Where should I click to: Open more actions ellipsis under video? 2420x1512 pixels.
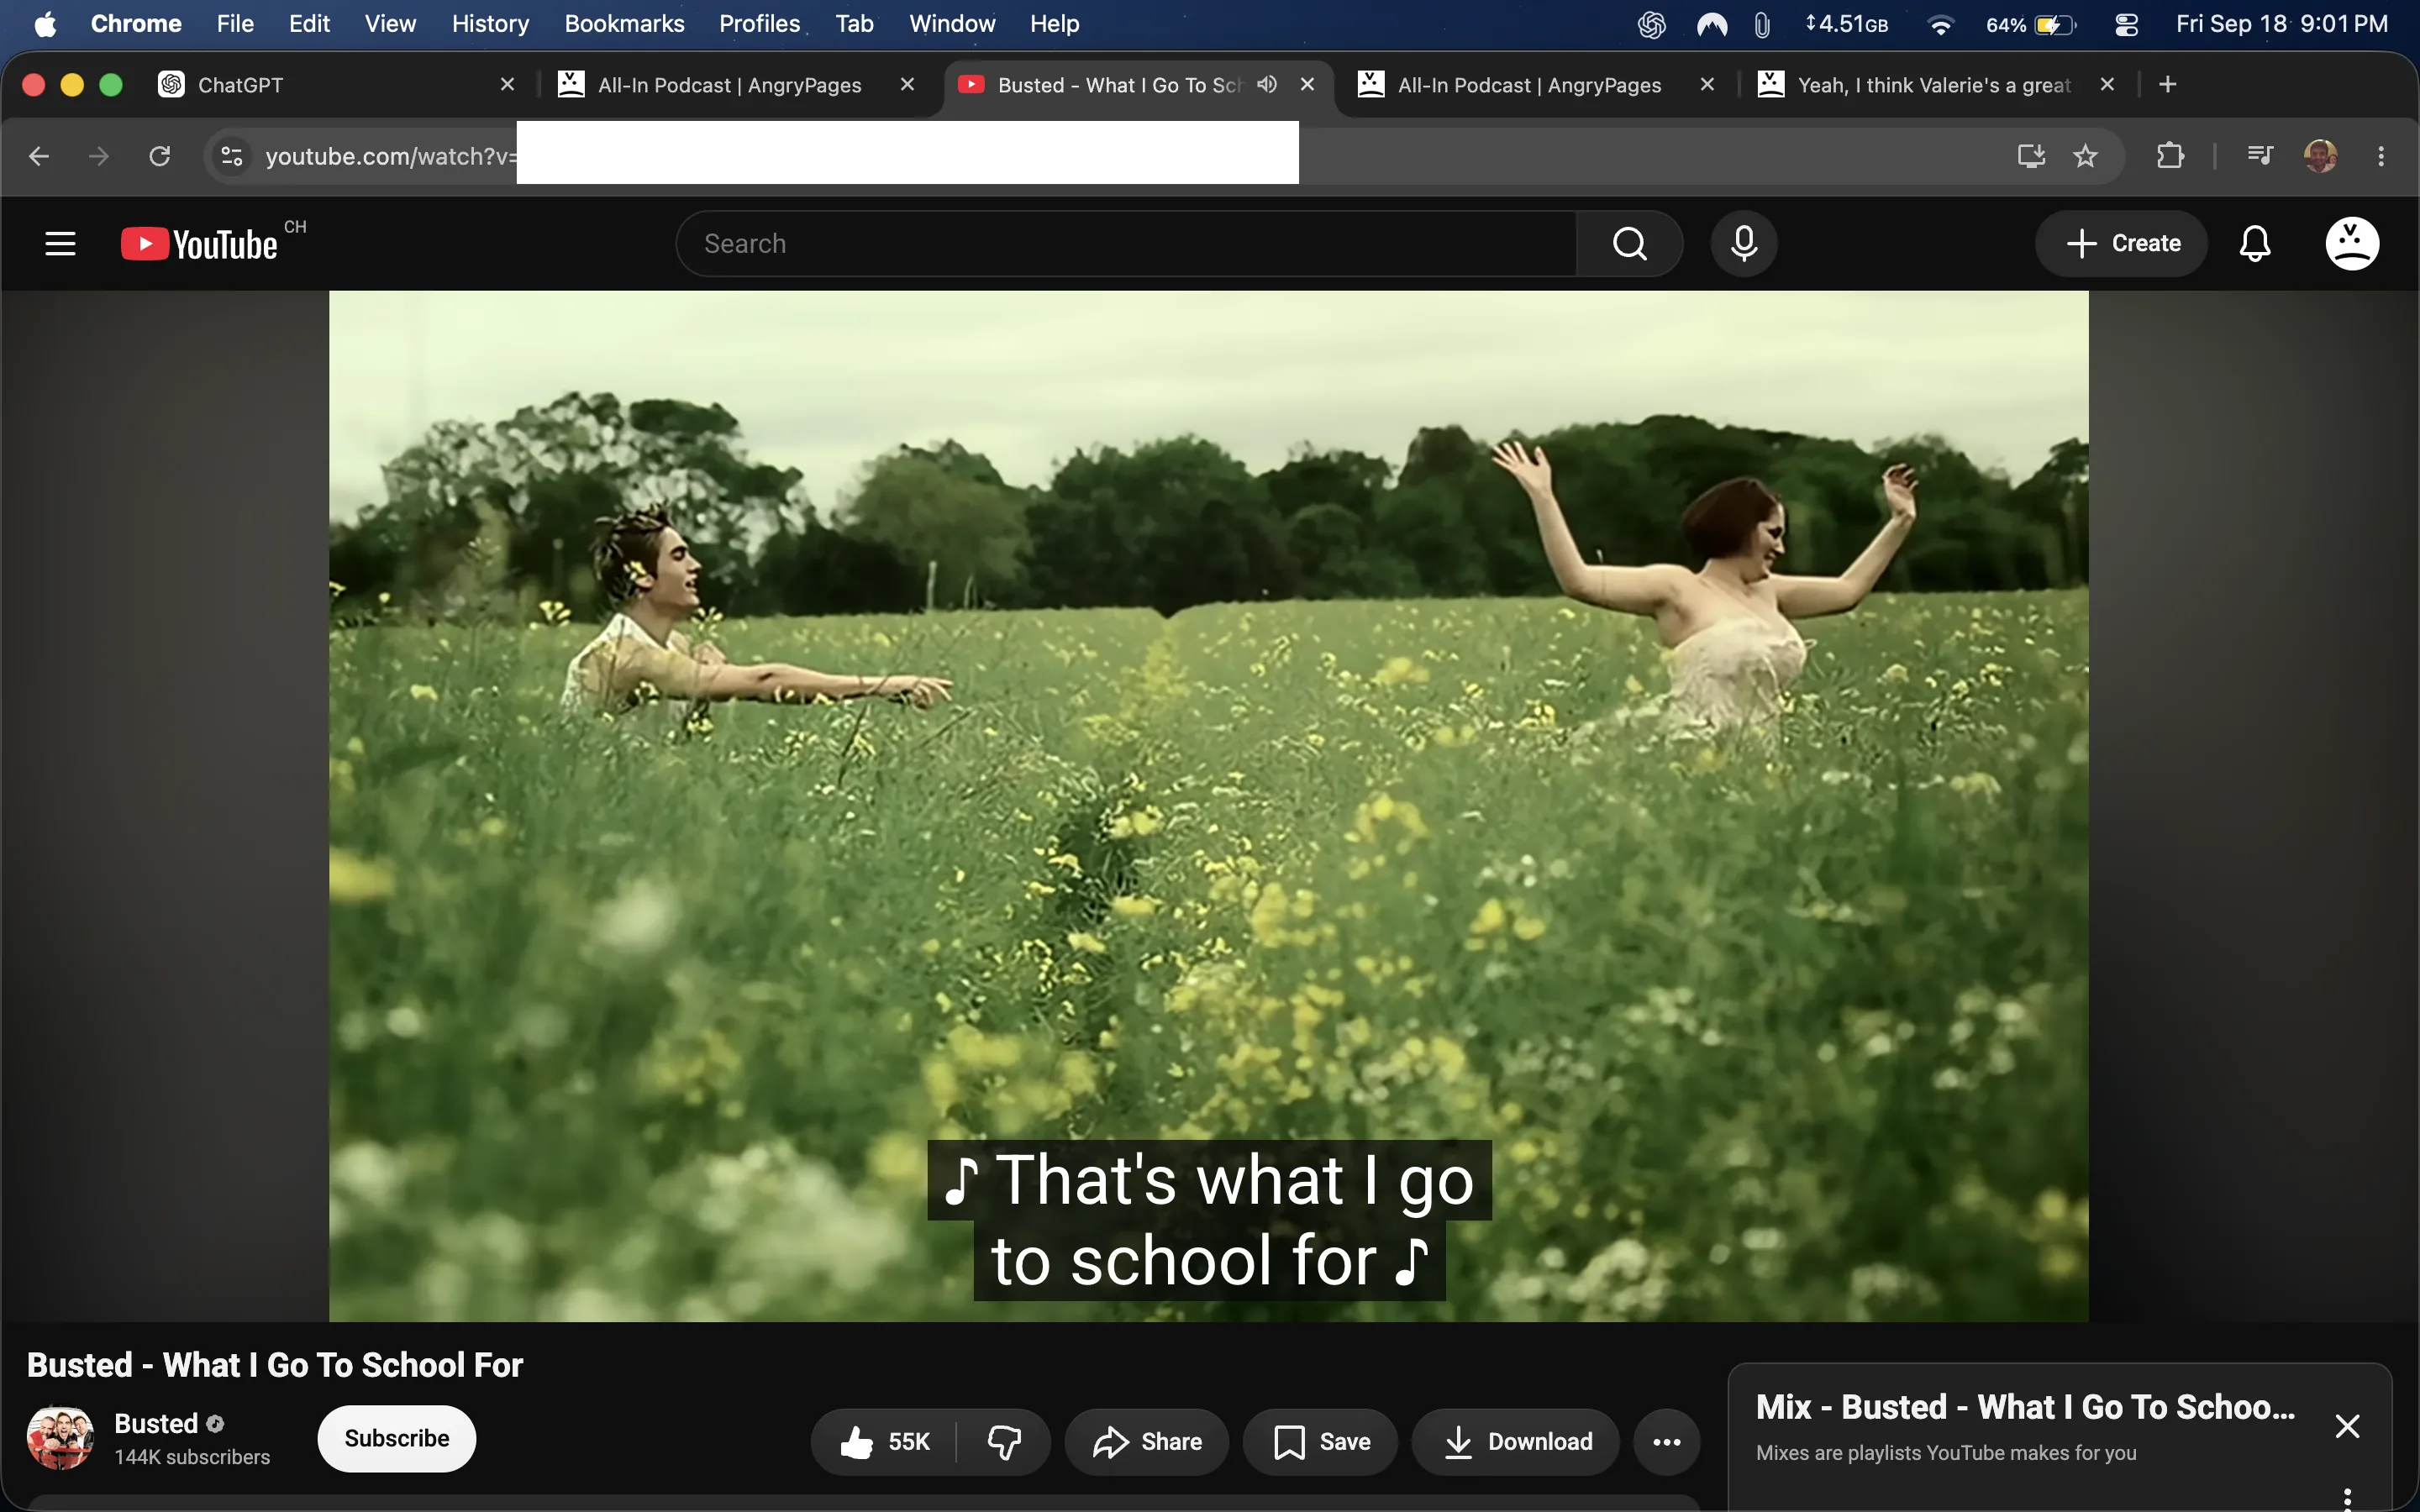(1667, 1441)
